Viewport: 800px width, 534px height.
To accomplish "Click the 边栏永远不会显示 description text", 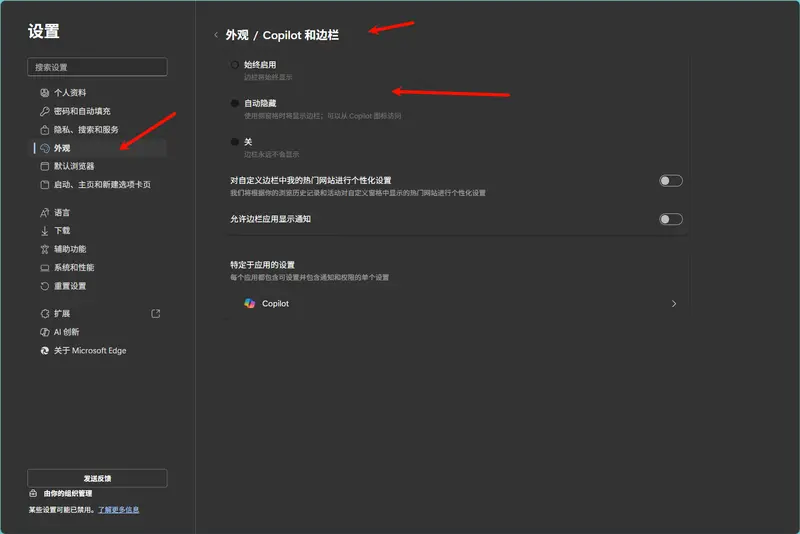I will [271, 154].
